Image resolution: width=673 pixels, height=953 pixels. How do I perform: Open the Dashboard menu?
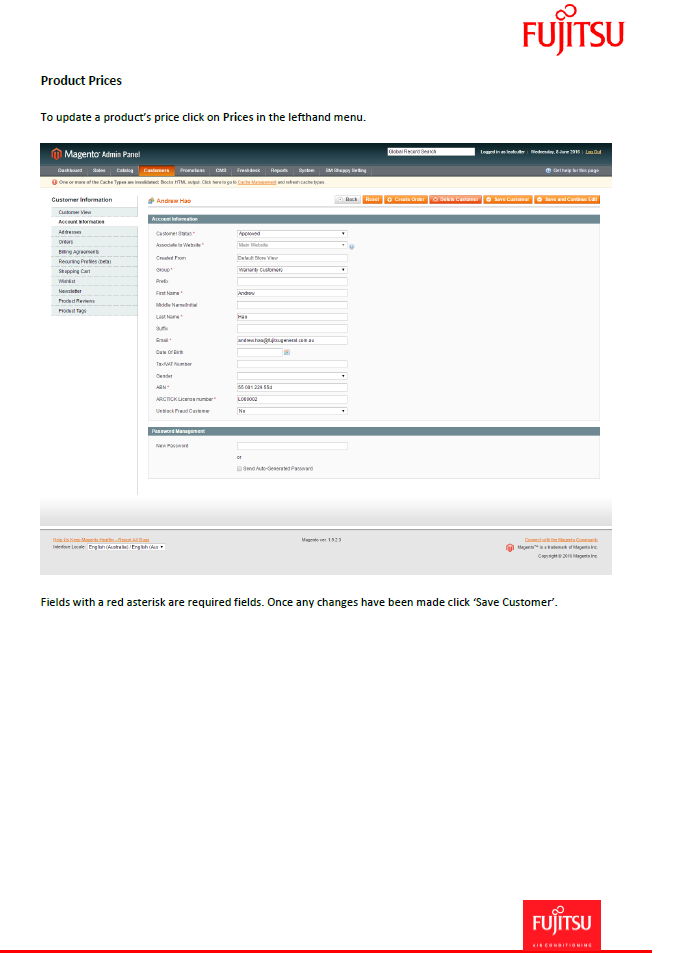coord(70,171)
